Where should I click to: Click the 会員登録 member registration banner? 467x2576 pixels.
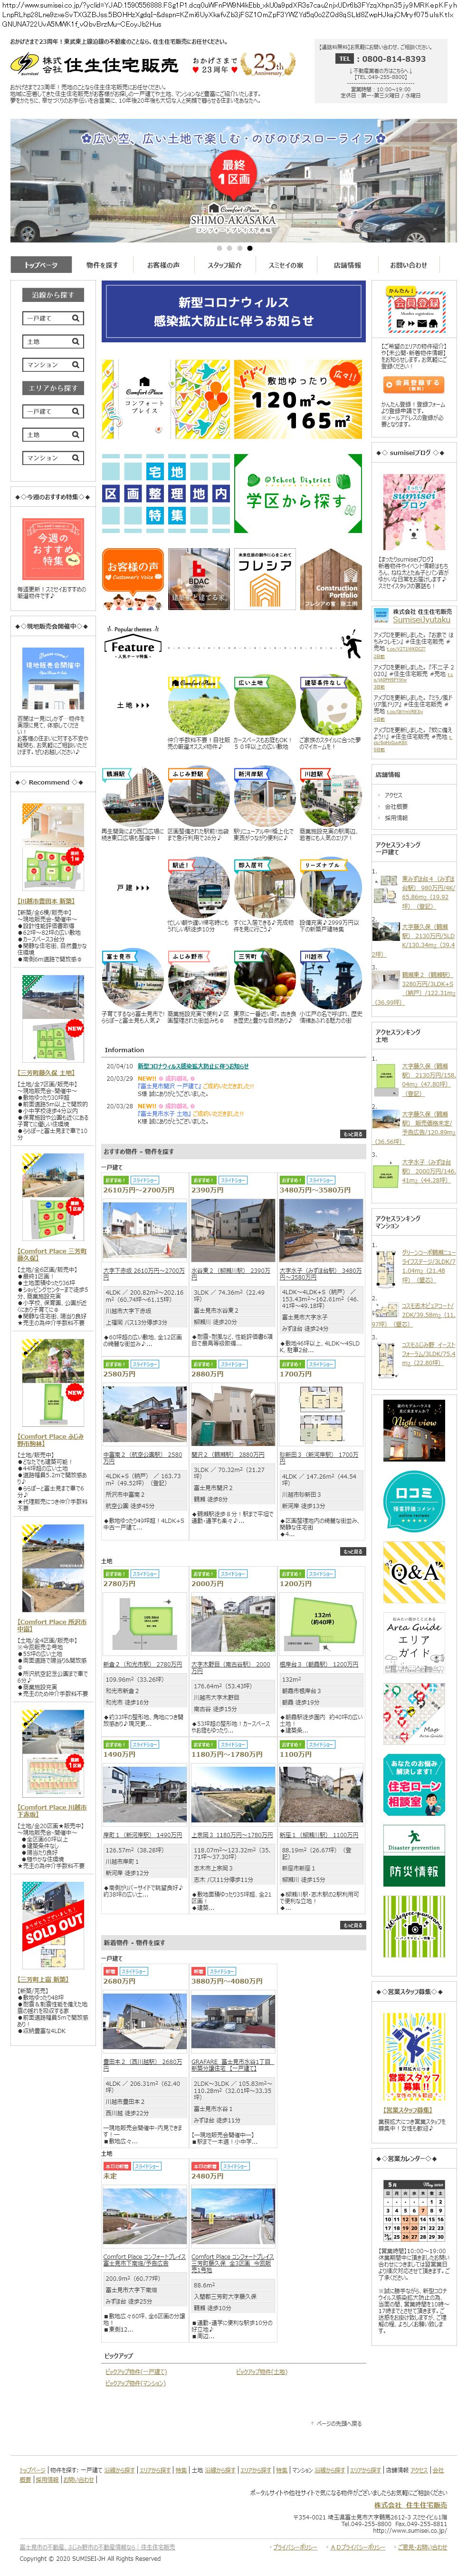(x=413, y=311)
